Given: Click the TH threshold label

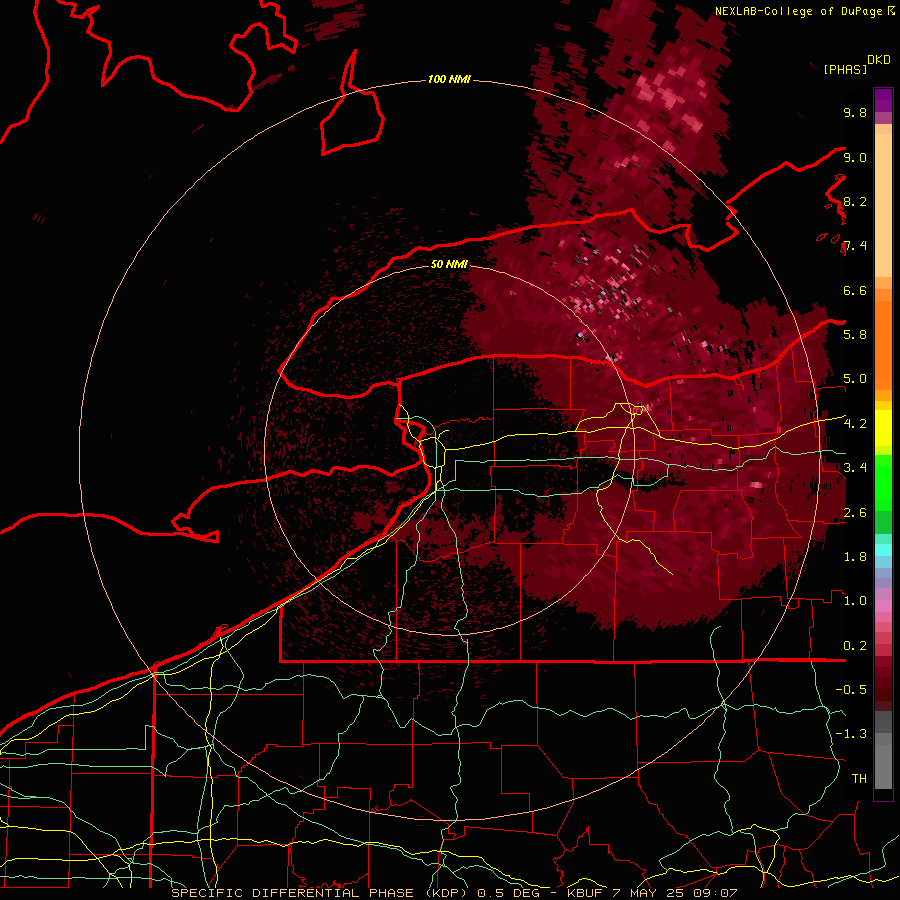Looking at the screenshot, I should [x=859, y=779].
